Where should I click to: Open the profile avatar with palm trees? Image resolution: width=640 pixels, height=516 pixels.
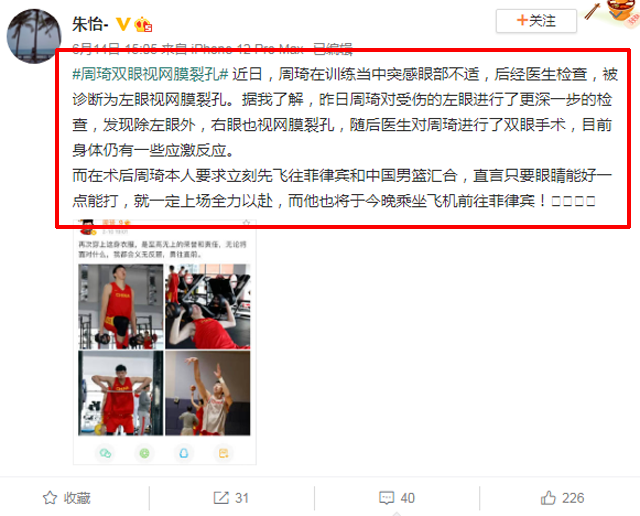(34, 36)
